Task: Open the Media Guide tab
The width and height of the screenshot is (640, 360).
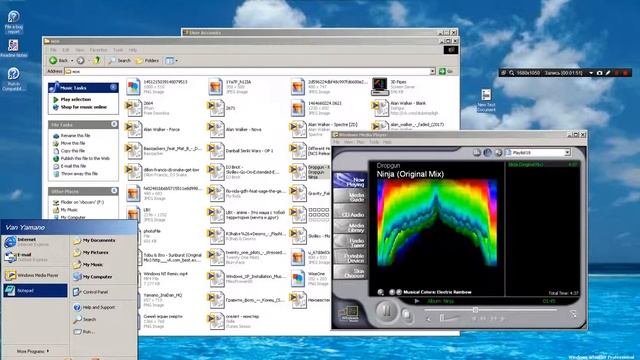Action: 351,197
